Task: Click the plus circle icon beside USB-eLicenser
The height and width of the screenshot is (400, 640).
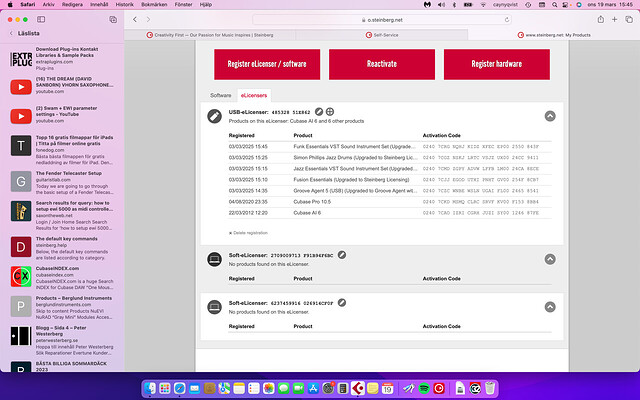Action: 330,111
